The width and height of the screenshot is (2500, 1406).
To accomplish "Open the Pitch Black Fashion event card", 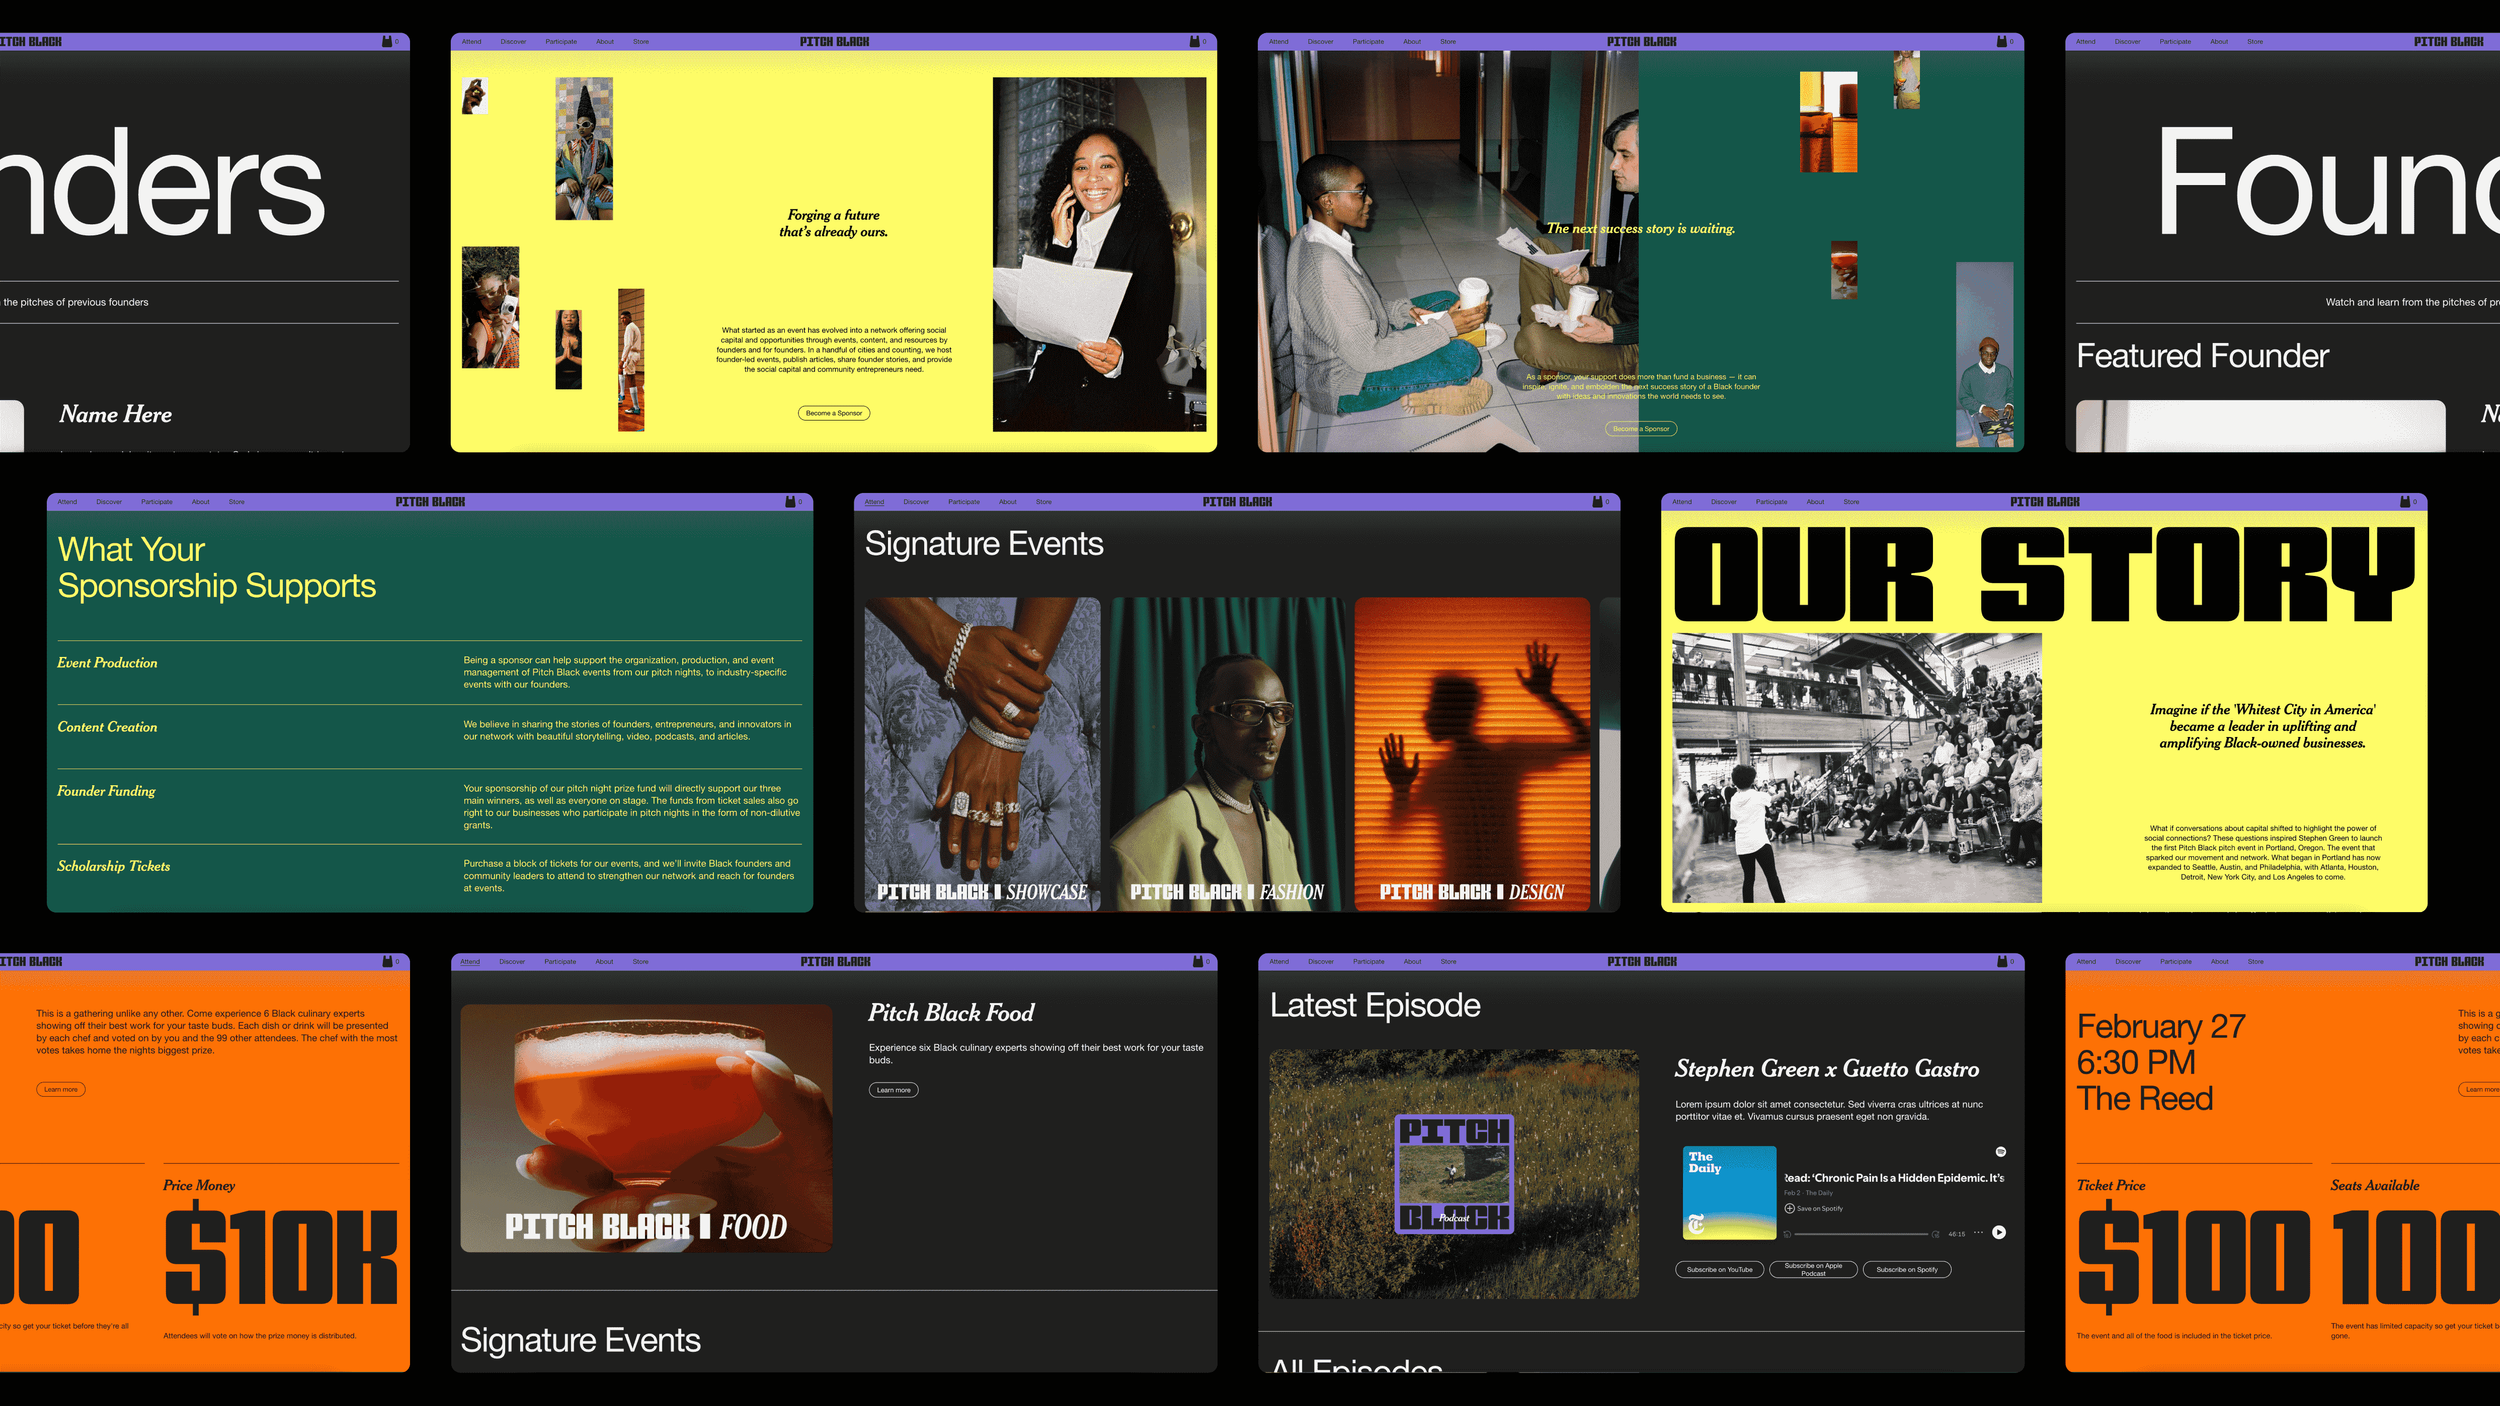I will 1227,754.
